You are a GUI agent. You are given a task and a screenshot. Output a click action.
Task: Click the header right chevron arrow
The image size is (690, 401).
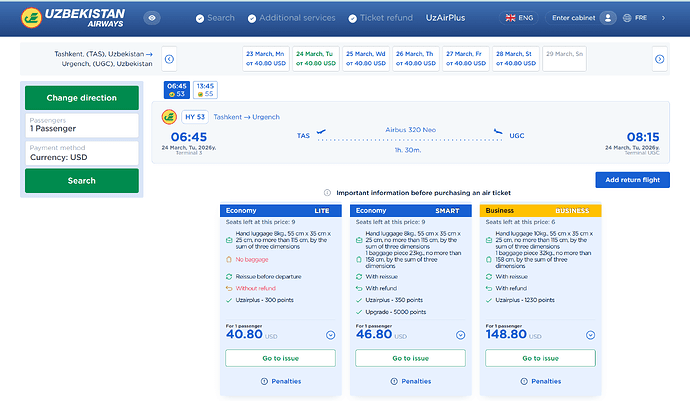663,18
